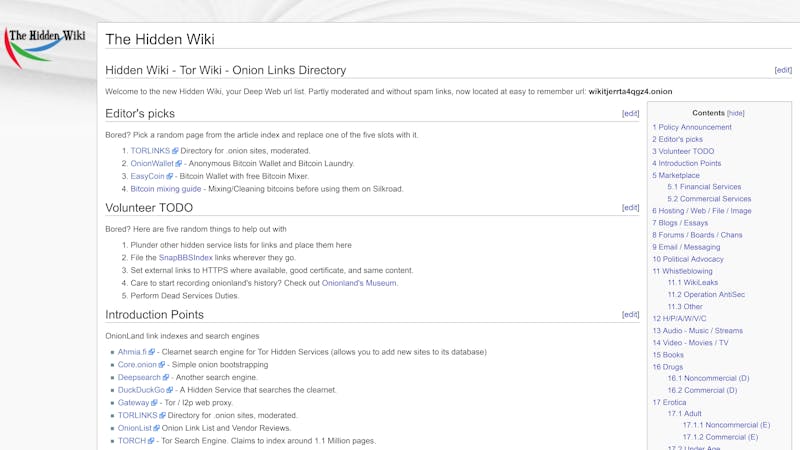Screen dimensions: 800x450
Task: Click the wikitjerrta4qgz4.onion address text
Action: coord(630,92)
